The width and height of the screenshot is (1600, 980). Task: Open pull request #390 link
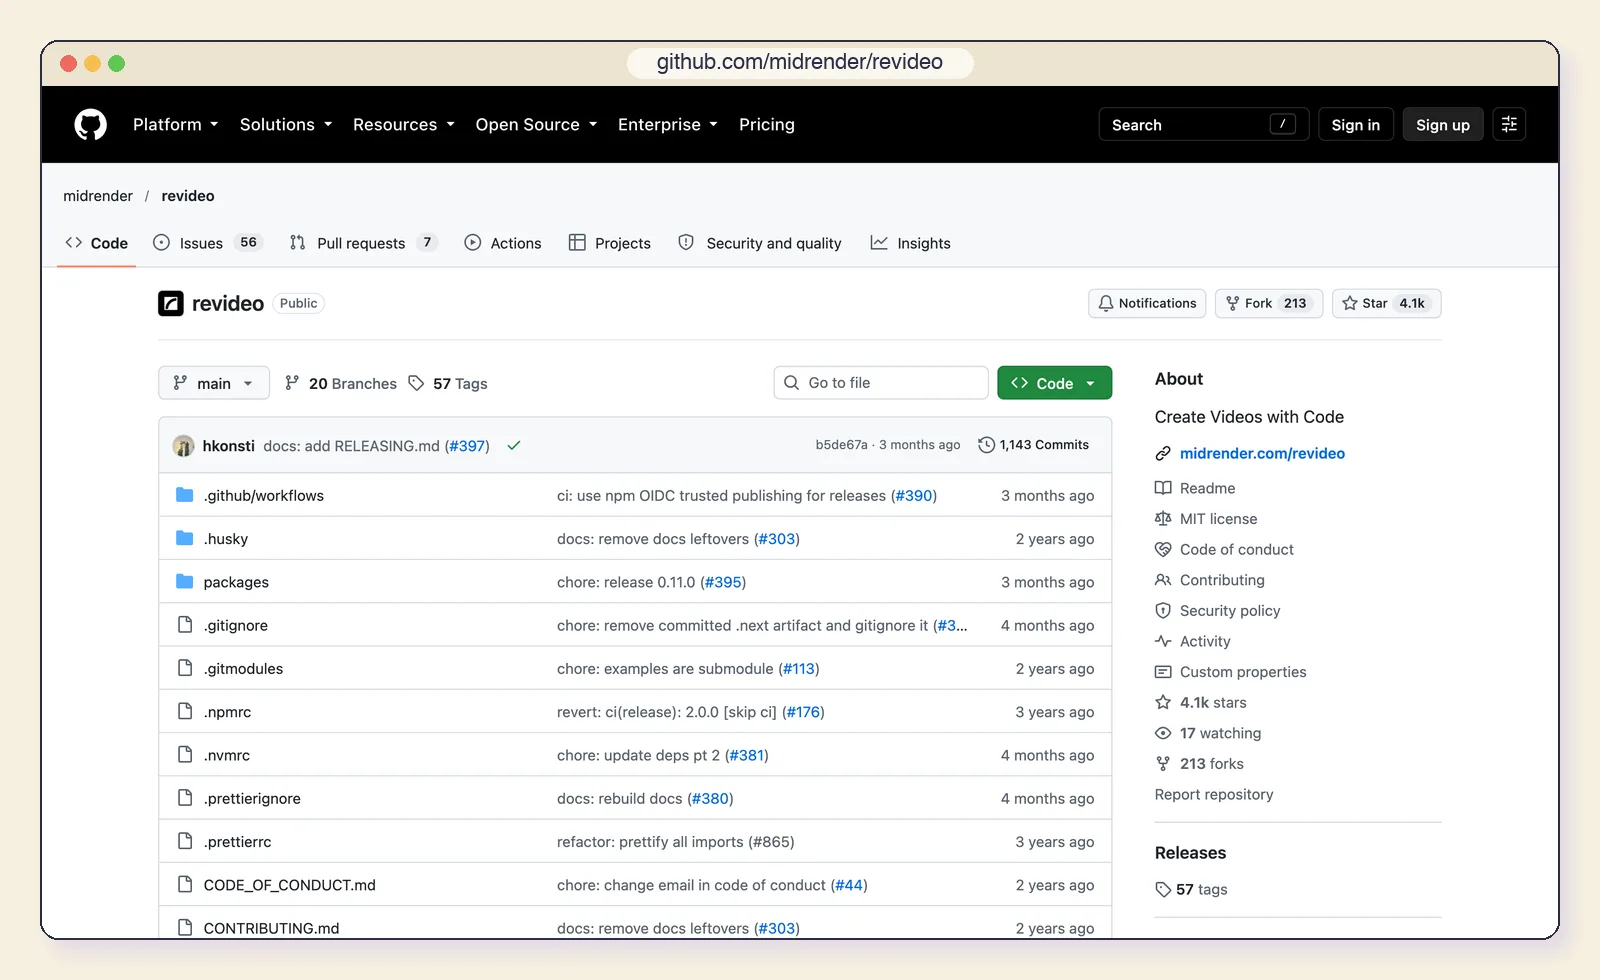(914, 496)
